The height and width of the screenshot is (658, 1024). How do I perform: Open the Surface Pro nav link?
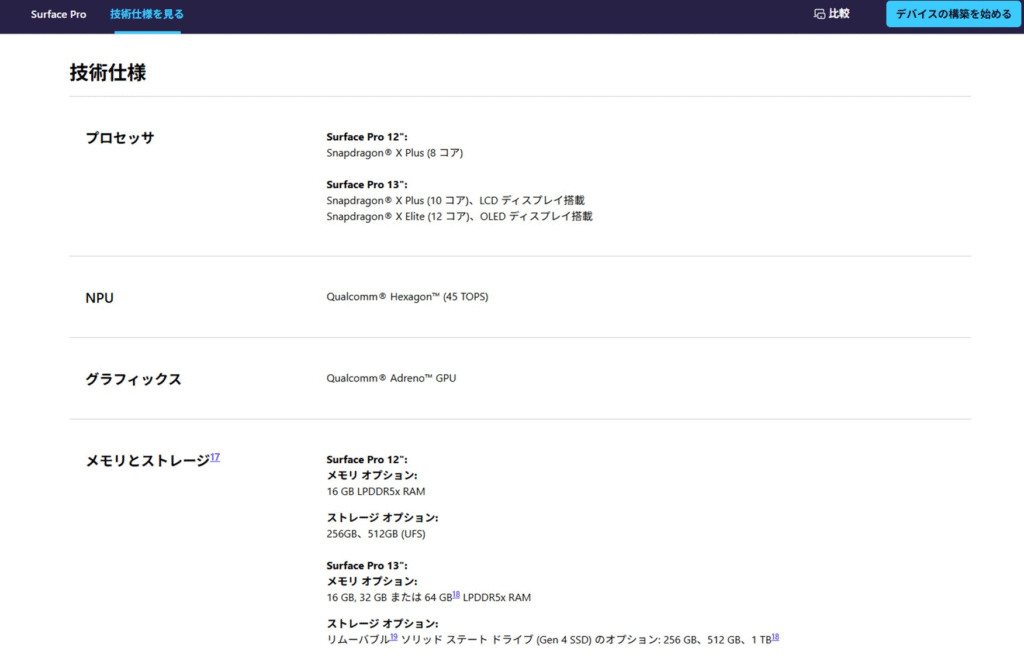tap(58, 14)
